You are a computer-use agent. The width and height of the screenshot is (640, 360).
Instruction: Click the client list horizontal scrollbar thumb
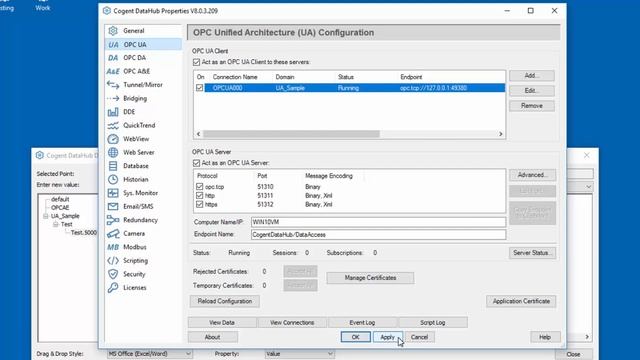point(291,134)
